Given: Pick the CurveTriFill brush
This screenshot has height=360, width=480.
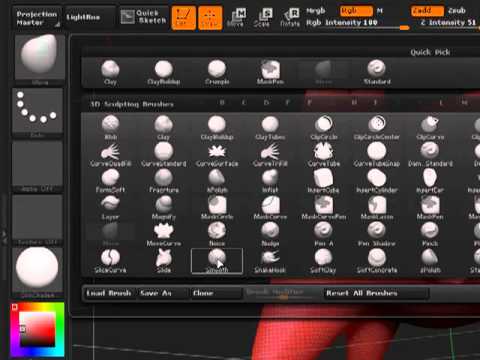Looking at the screenshot, I should [270, 154].
